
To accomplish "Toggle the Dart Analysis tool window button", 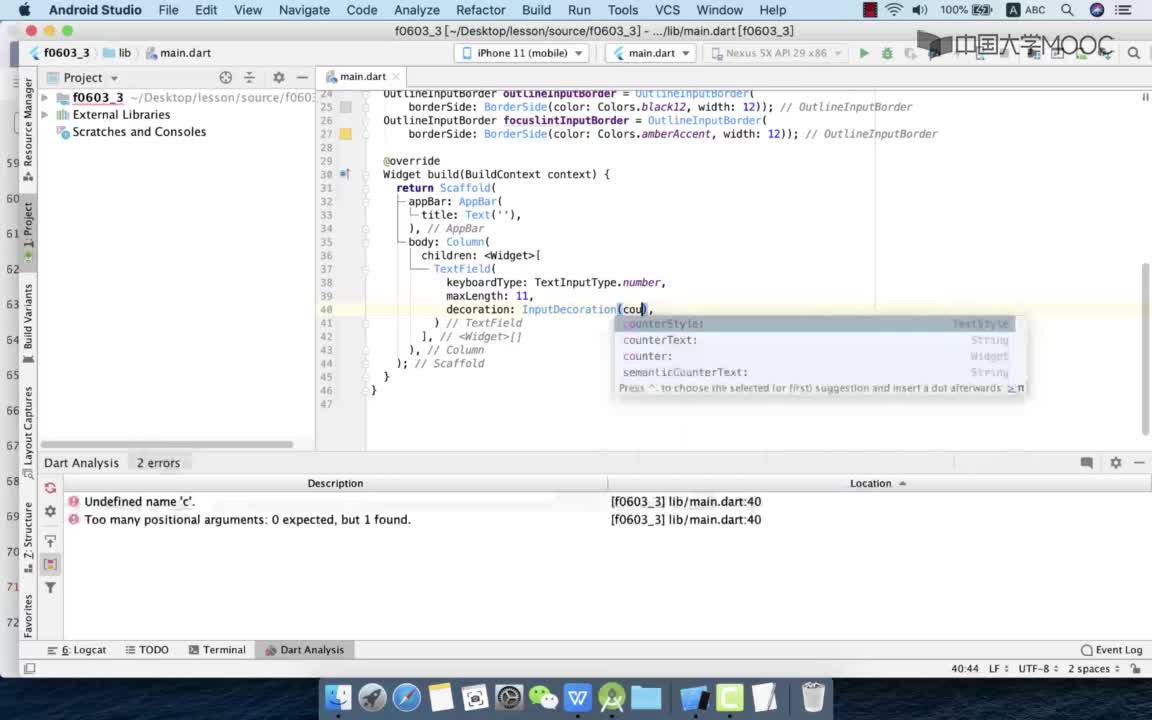I will [x=304, y=650].
